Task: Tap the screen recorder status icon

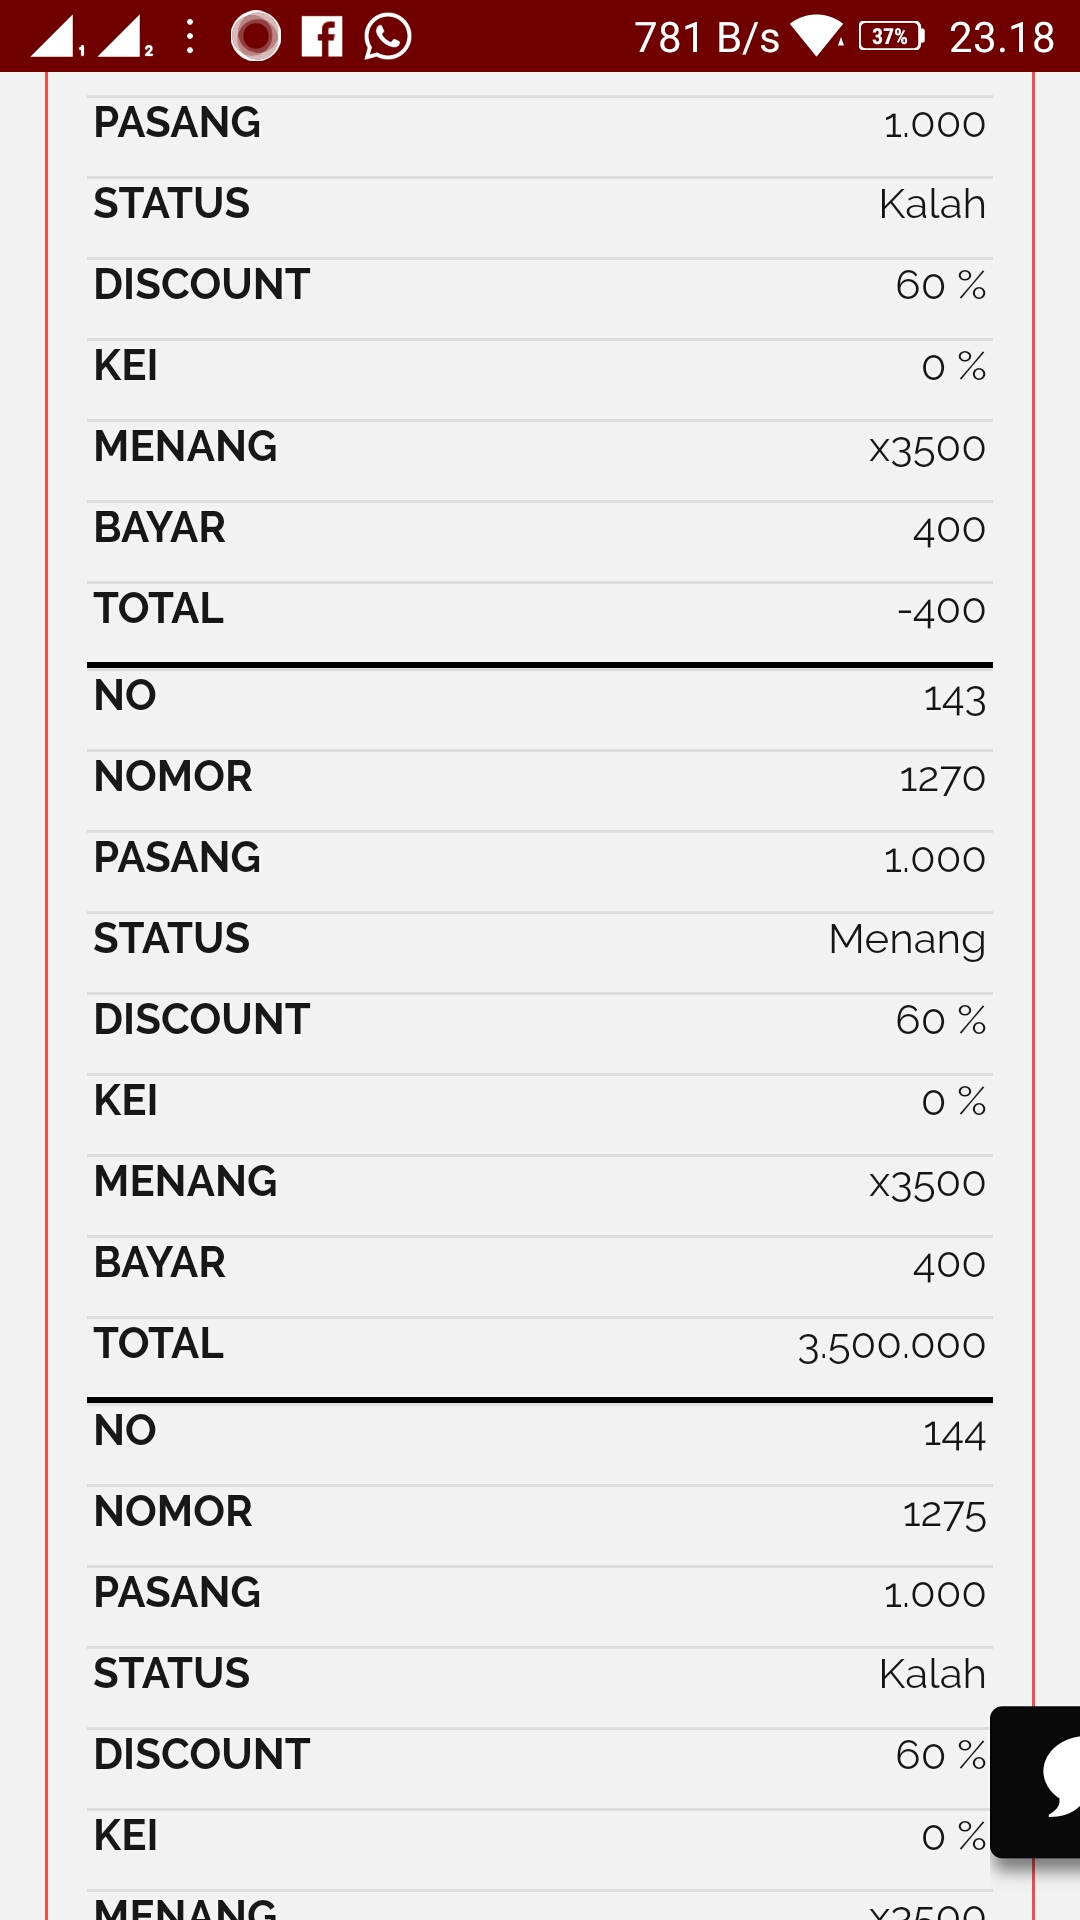Action: pyautogui.click(x=256, y=37)
